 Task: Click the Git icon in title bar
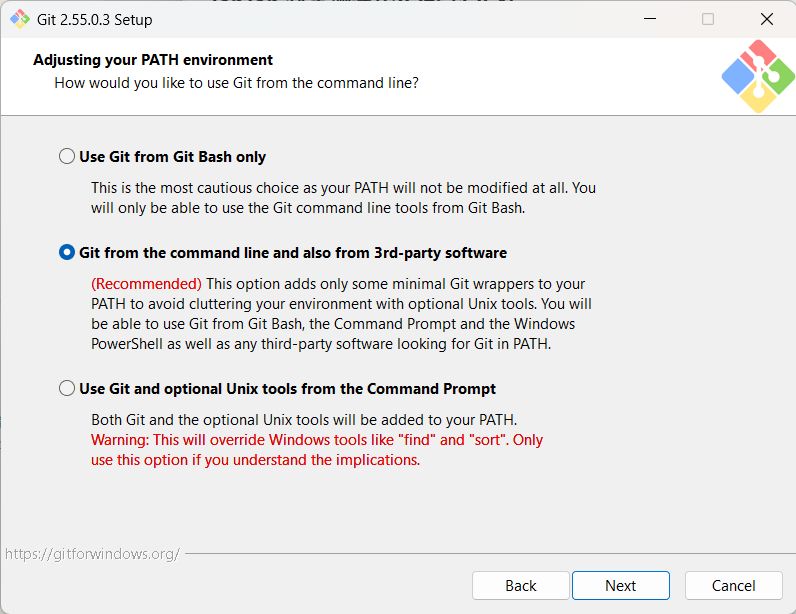click(x=20, y=19)
